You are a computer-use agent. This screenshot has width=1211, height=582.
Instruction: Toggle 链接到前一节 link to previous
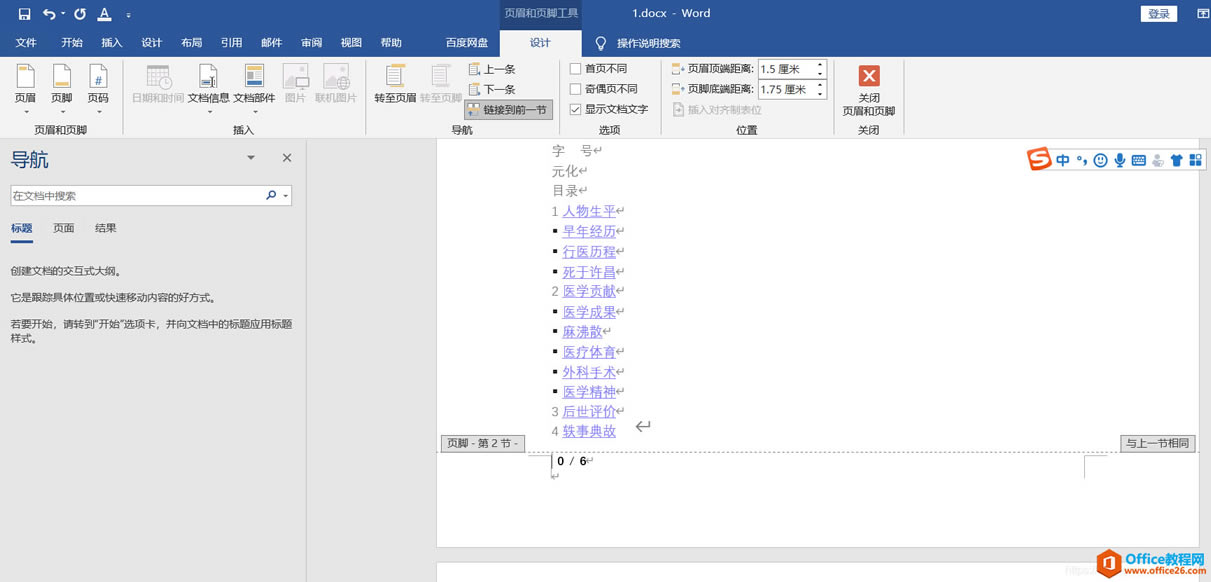508,110
